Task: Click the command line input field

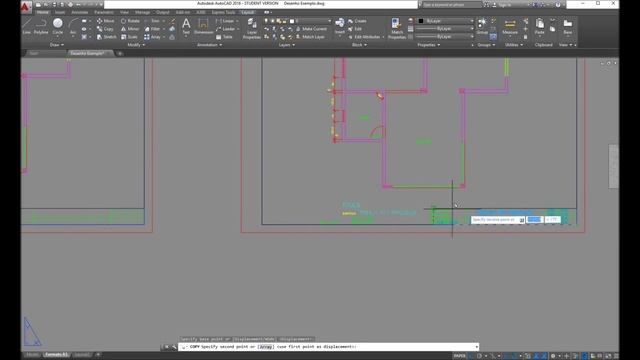Action: coord(329,347)
